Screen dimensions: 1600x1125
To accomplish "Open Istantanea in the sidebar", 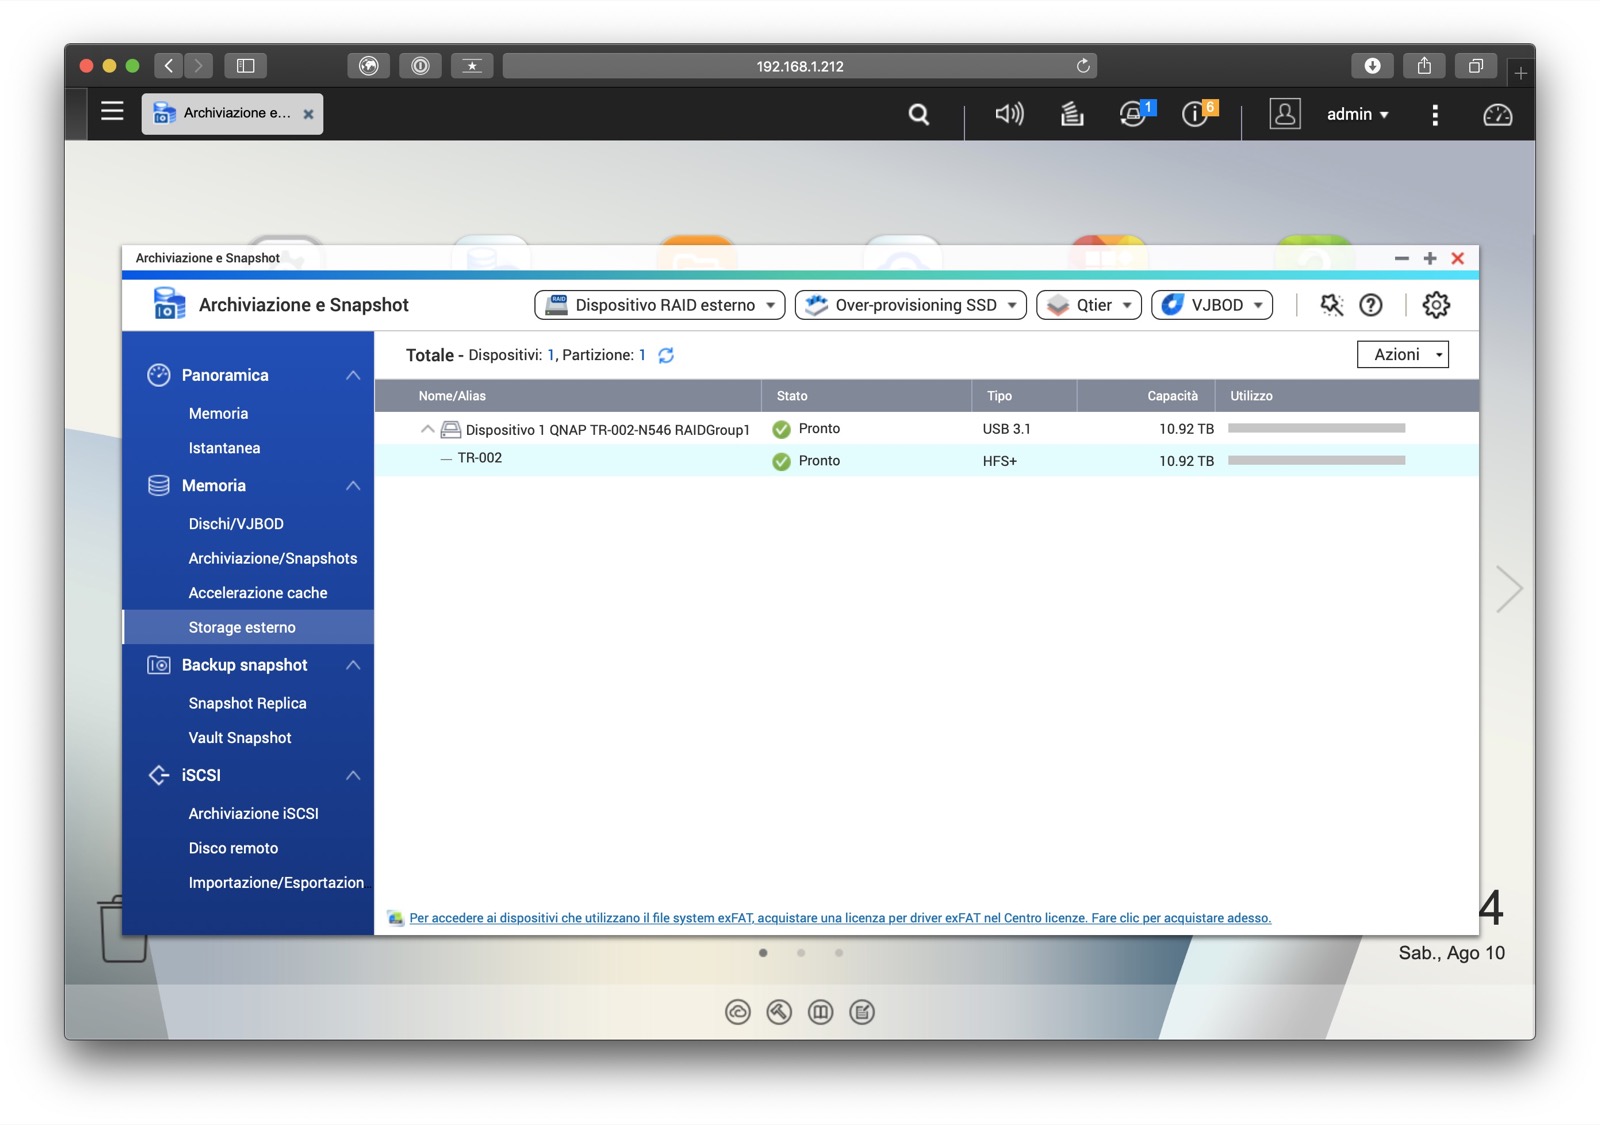I will pyautogui.click(x=224, y=448).
